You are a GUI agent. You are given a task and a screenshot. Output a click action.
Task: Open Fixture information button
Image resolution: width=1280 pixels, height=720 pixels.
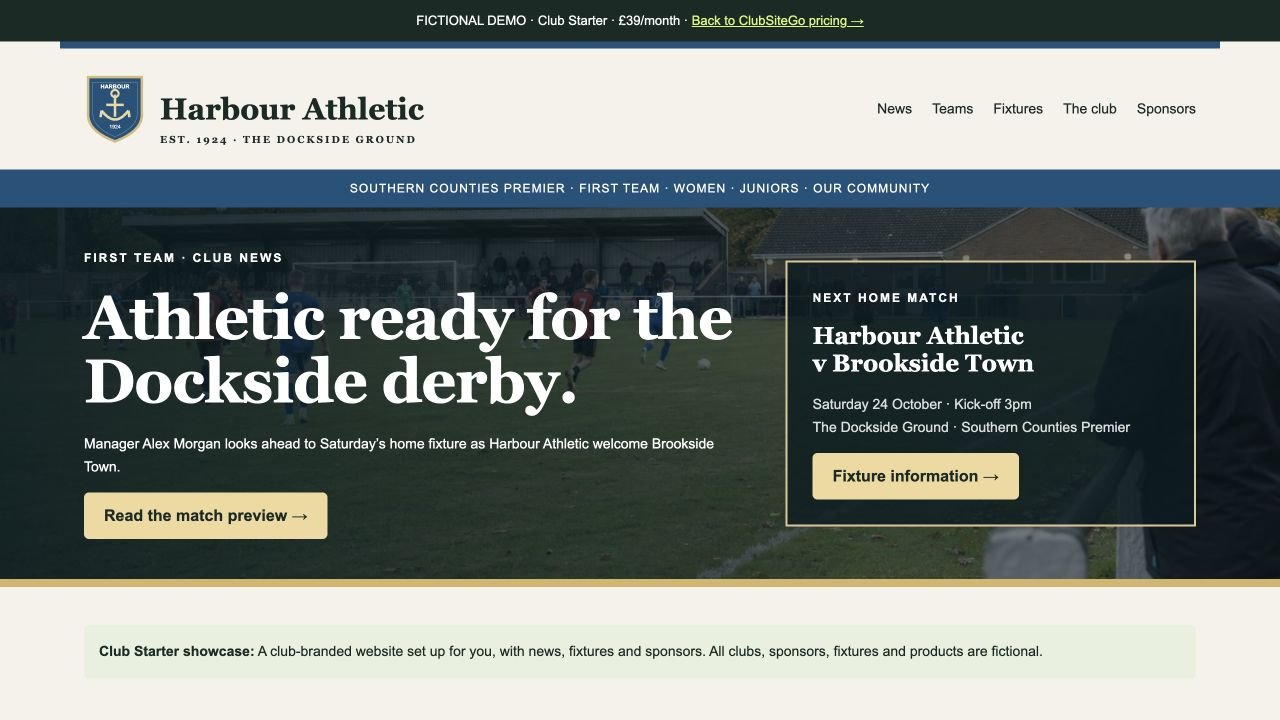(x=915, y=476)
